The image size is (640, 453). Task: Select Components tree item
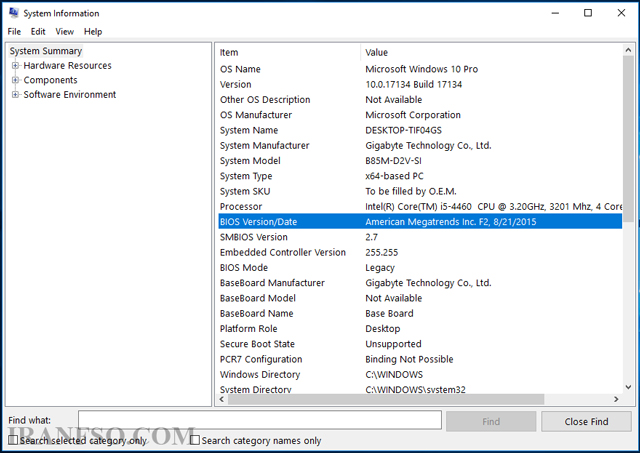pos(50,80)
